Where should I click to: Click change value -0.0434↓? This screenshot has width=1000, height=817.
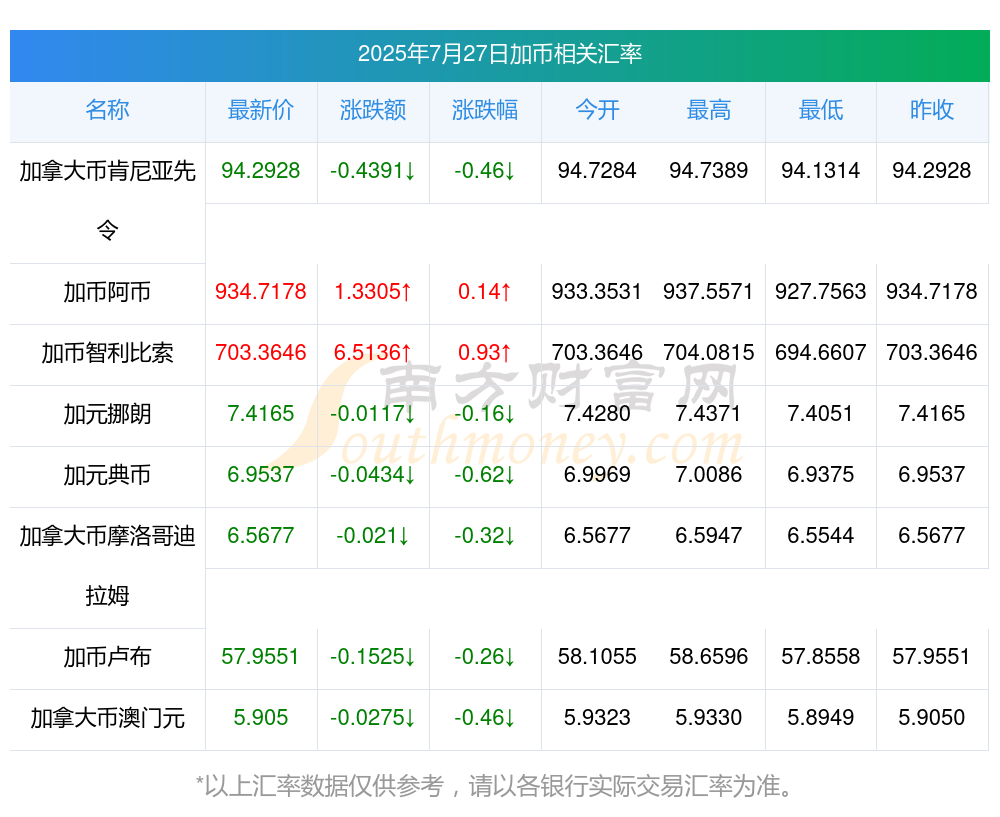pyautogui.click(x=373, y=475)
